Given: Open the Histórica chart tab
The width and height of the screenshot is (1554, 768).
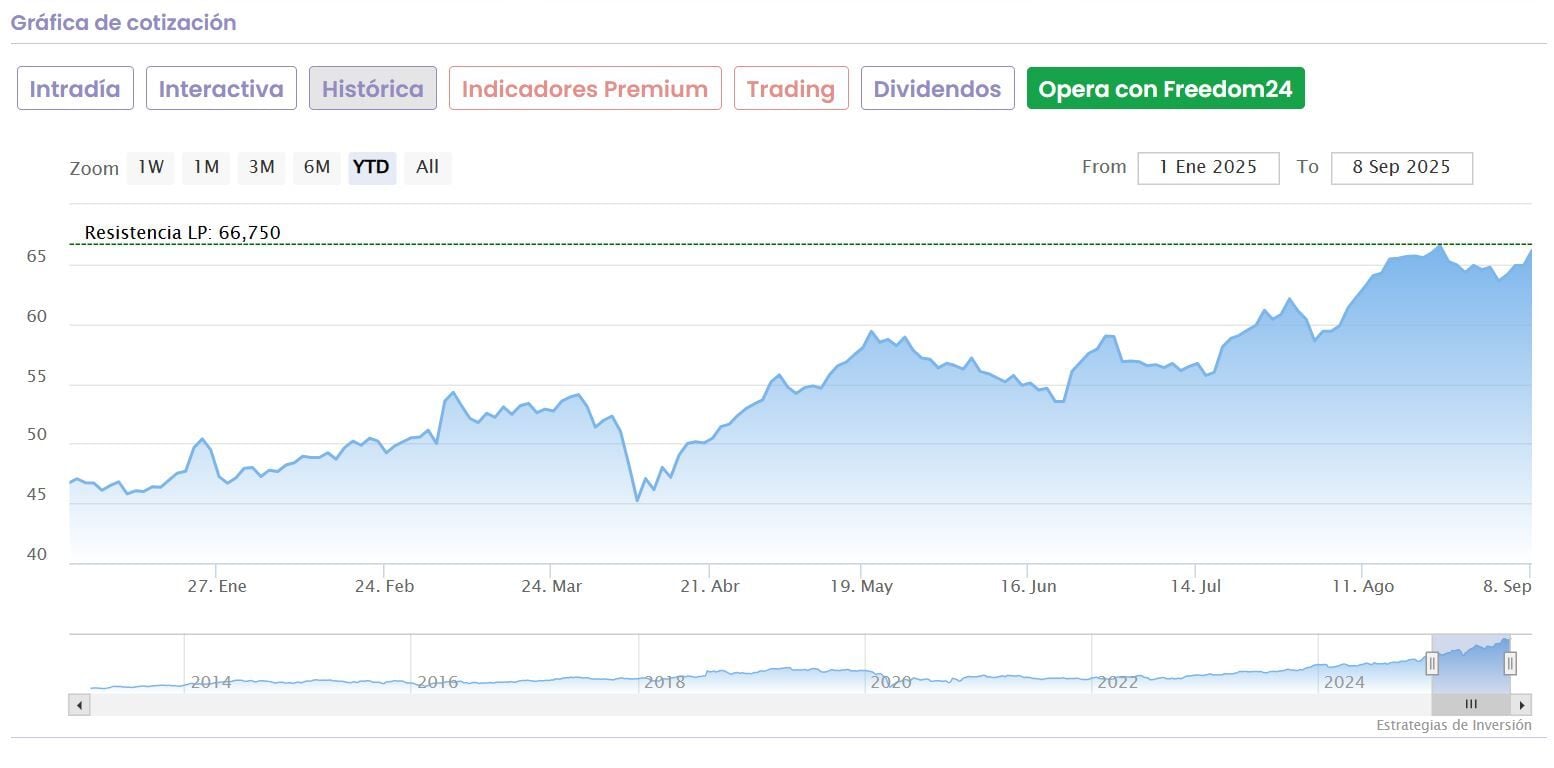Looking at the screenshot, I should [x=372, y=89].
